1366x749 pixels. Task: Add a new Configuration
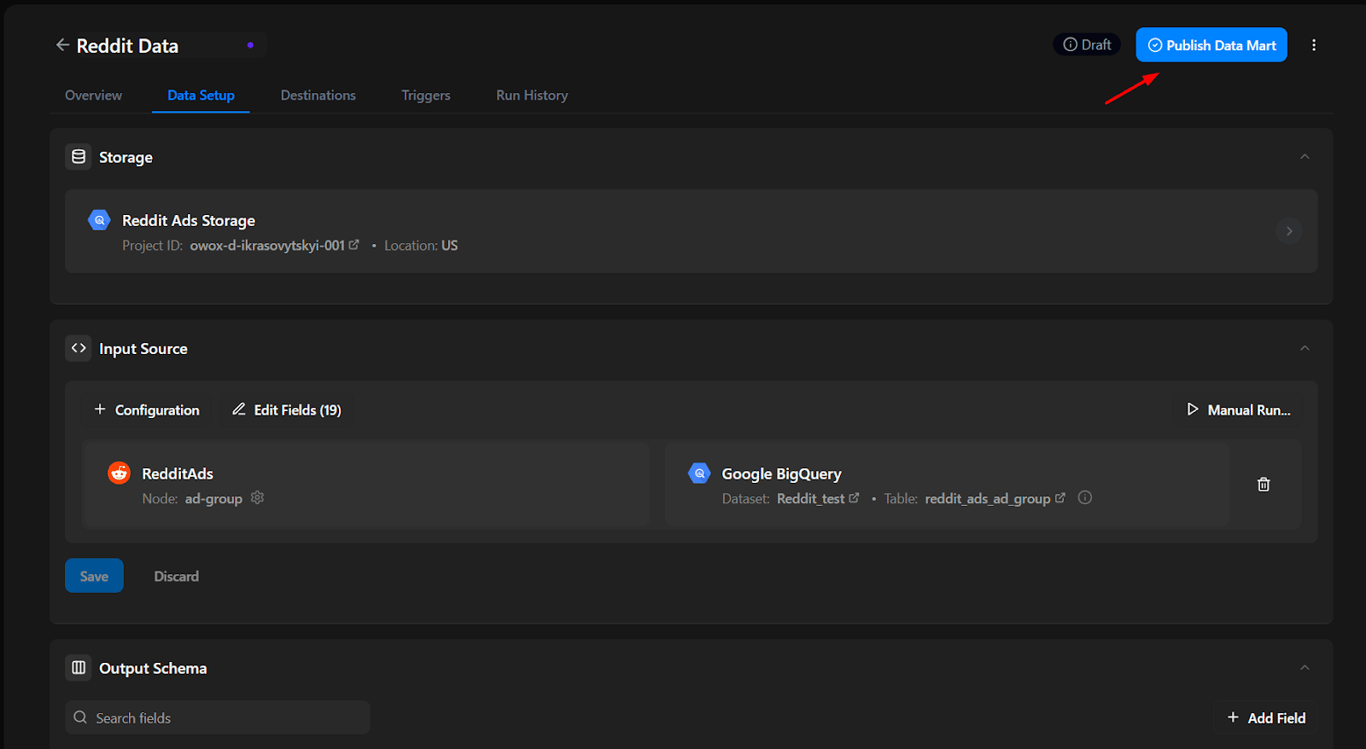tap(147, 410)
